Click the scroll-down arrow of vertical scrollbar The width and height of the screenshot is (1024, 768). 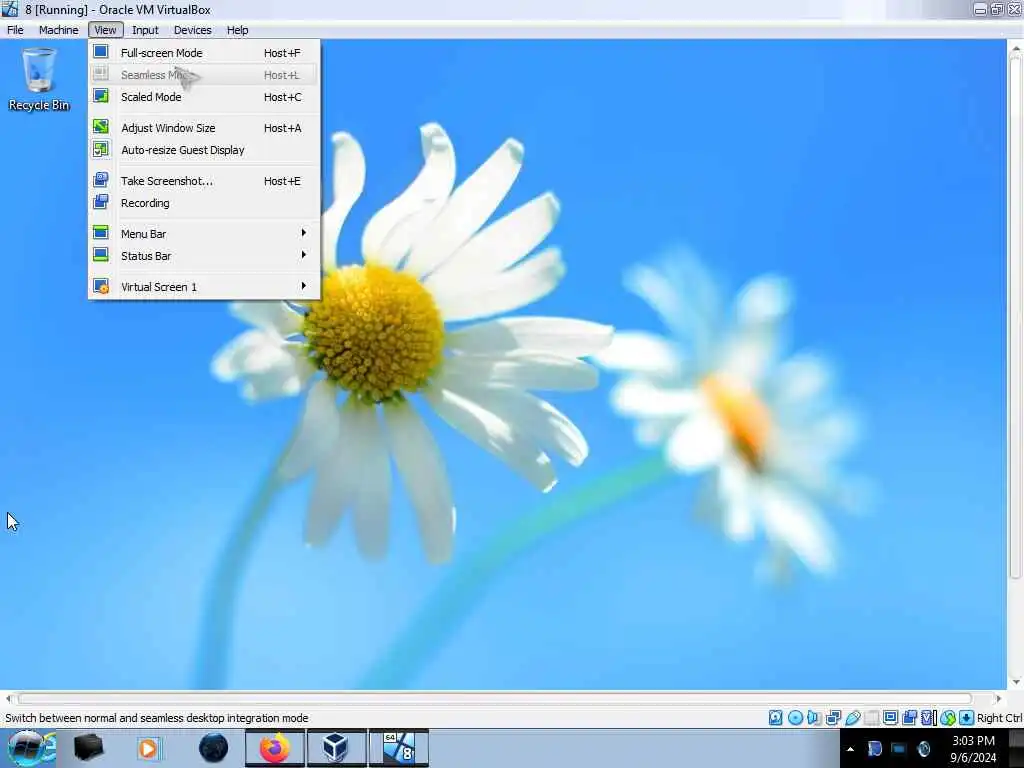coord(1016,682)
